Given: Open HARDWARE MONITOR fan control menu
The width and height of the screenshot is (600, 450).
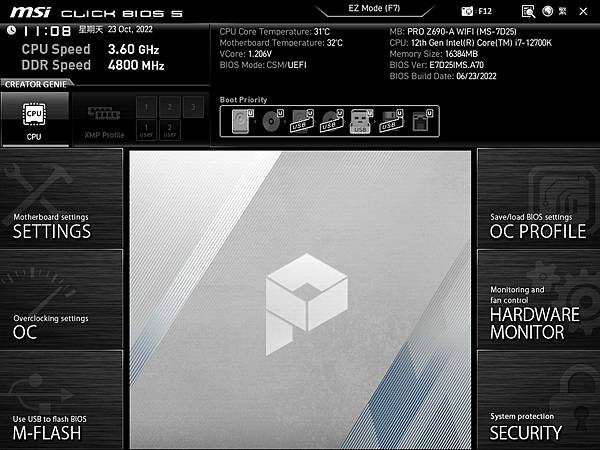Looking at the screenshot, I should click(539, 300).
